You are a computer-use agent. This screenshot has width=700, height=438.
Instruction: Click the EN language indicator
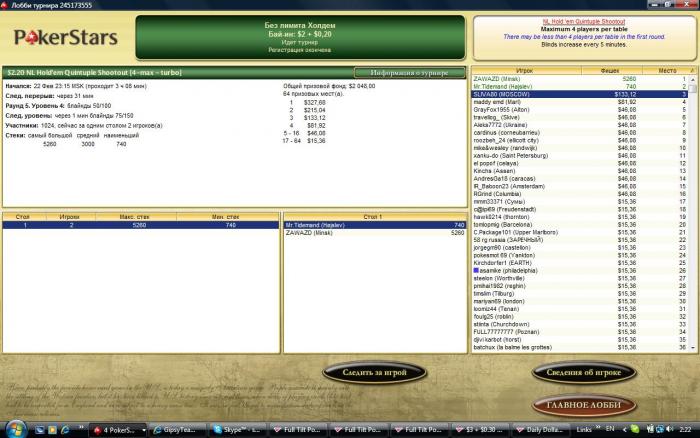click(x=610, y=429)
